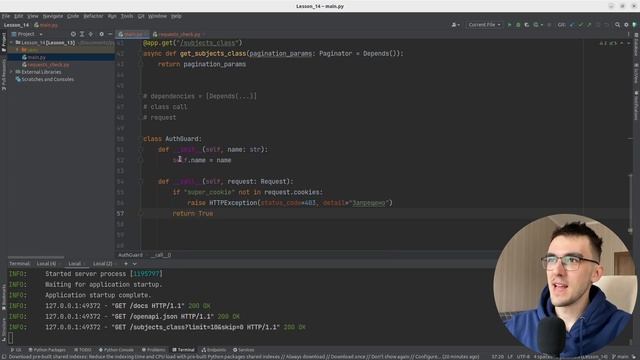The width and height of the screenshot is (640, 360).
Task: Open the Bookmarks side stripe
Action: pyautogui.click(x=4, y=296)
